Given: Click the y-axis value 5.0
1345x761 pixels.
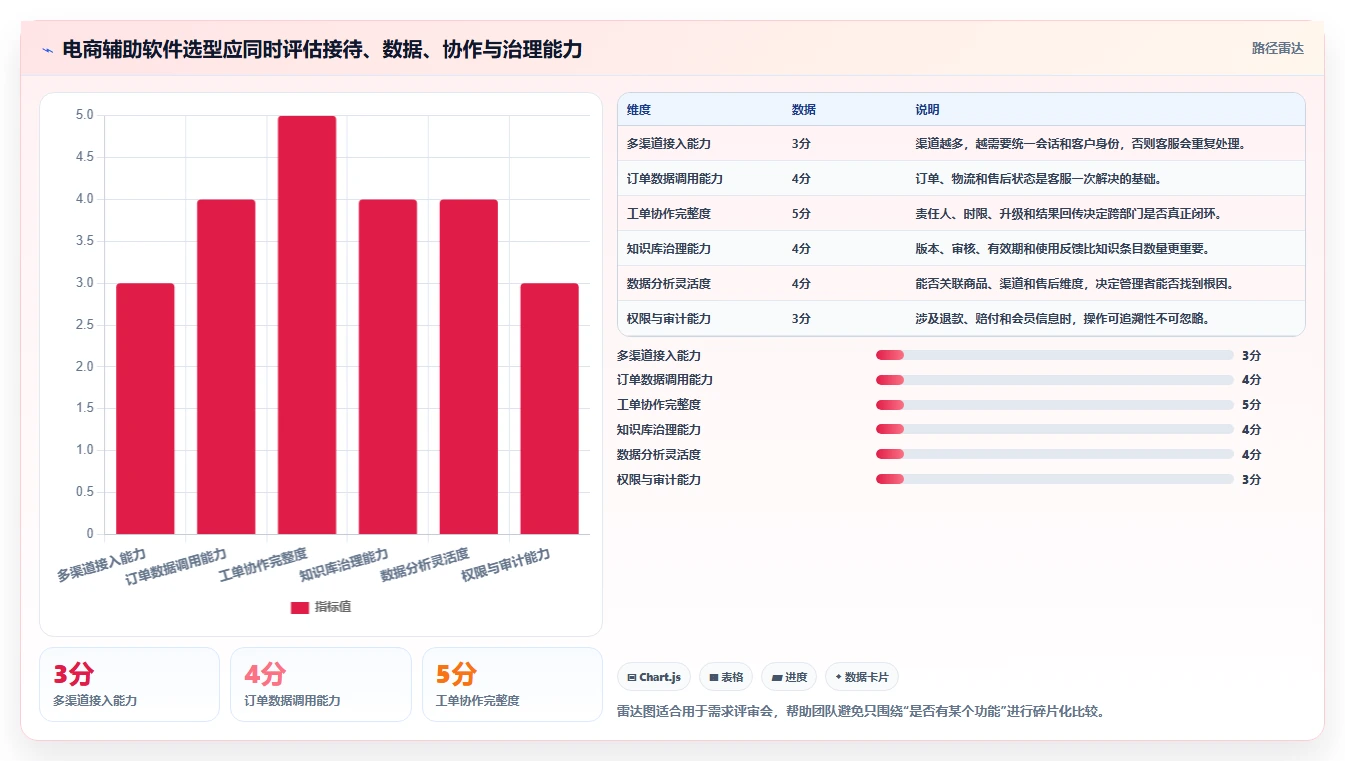Looking at the screenshot, I should [85, 115].
